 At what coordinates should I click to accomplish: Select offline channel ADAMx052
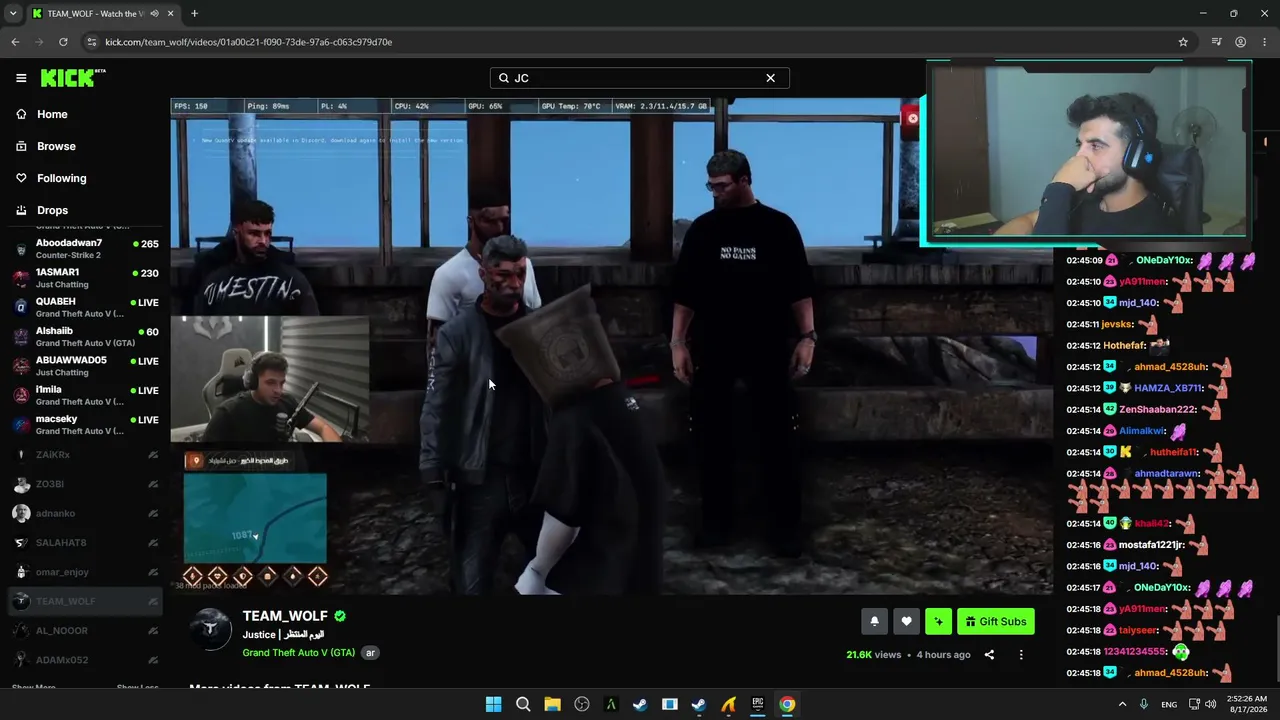point(85,660)
